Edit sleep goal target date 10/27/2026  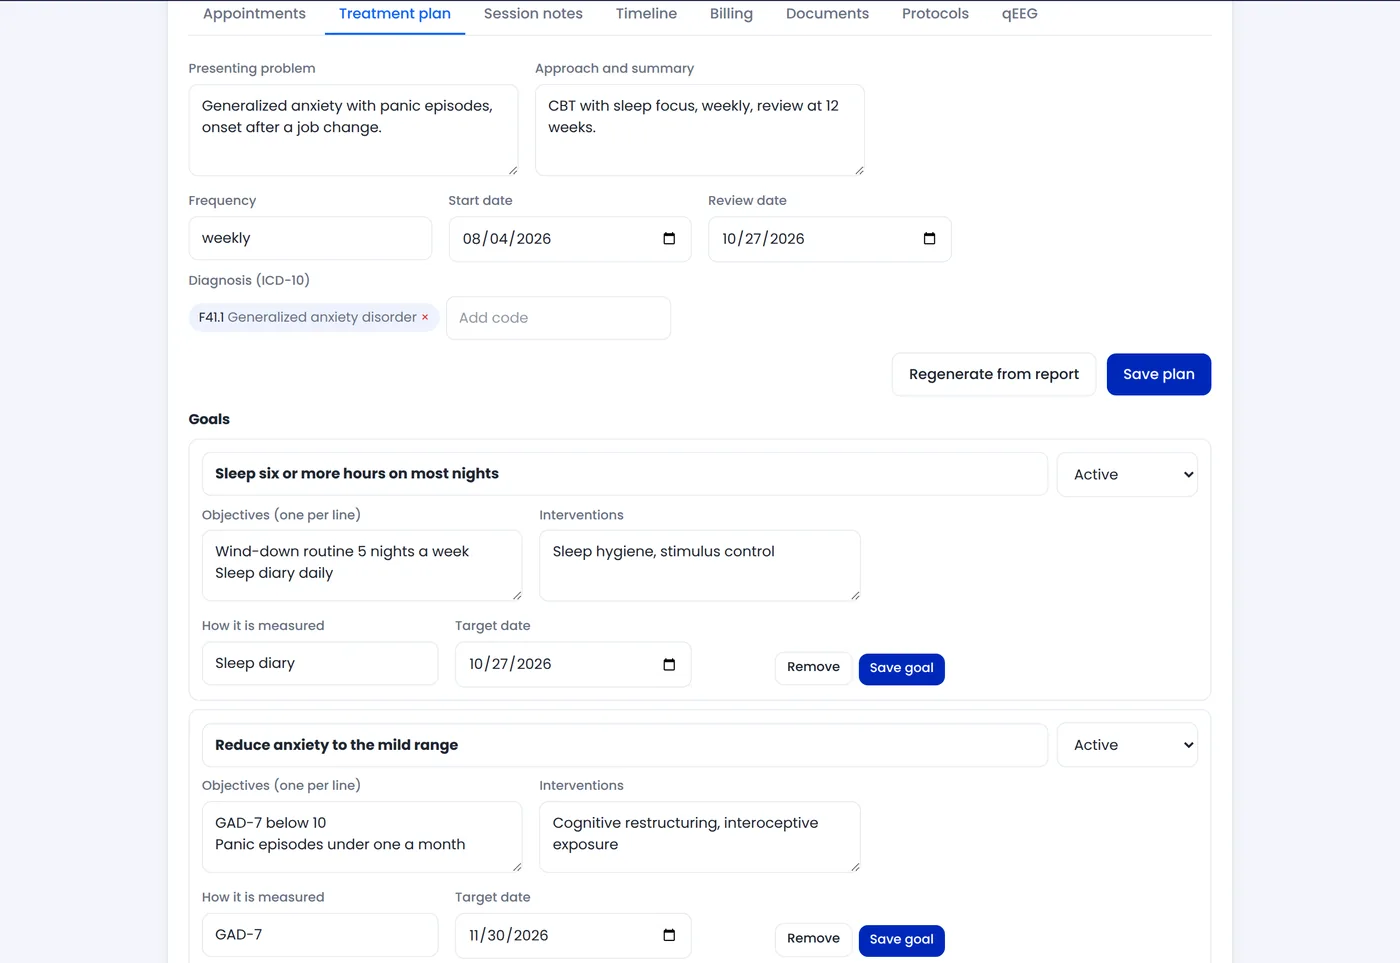click(573, 665)
